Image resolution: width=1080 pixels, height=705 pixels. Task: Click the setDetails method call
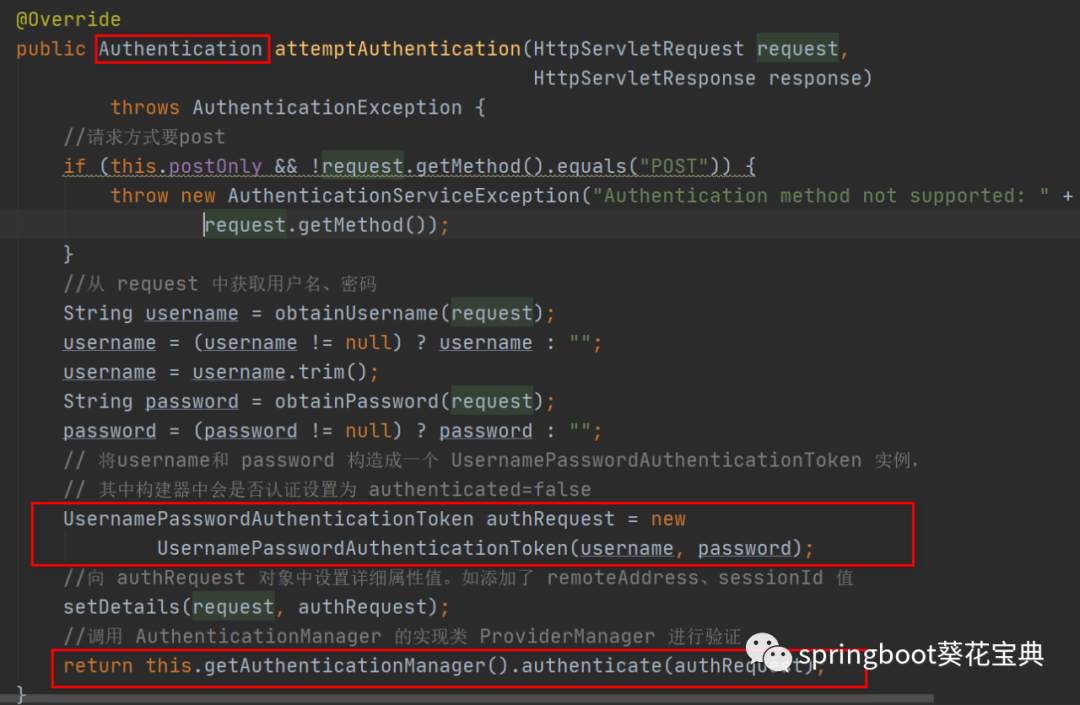tap(121, 607)
